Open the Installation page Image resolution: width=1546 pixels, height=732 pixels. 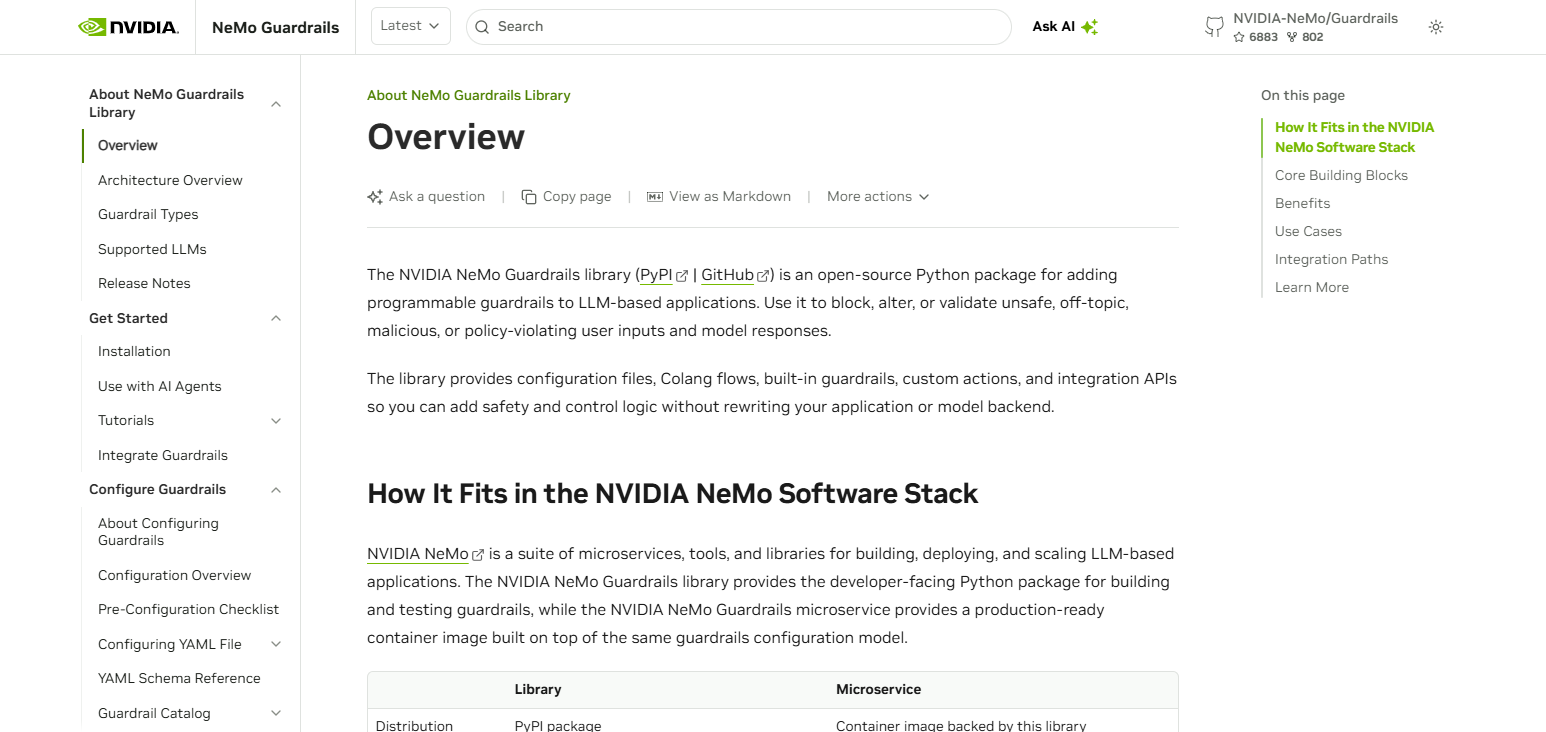point(134,352)
